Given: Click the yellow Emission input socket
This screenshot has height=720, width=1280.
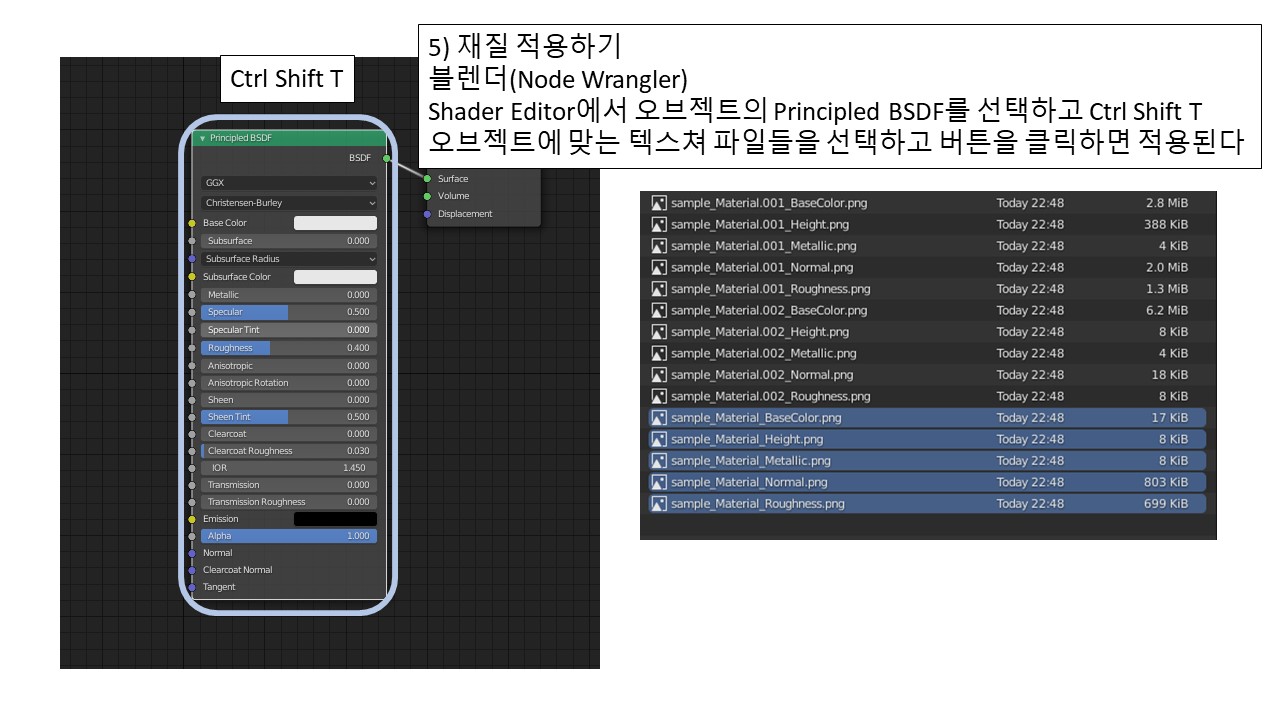Looking at the screenshot, I should tap(192, 519).
